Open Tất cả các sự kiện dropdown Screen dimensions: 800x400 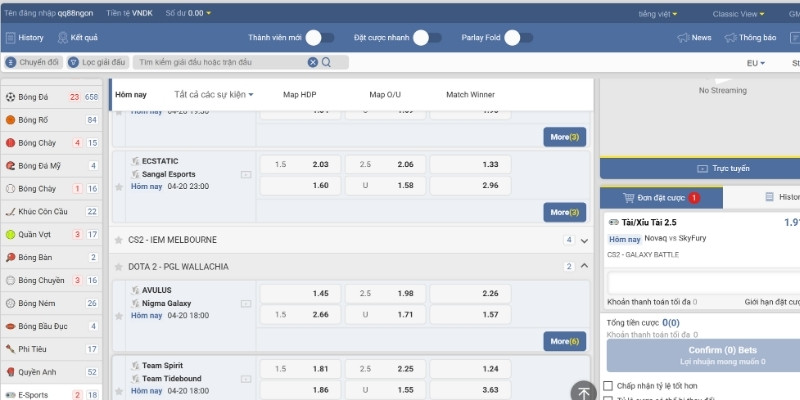(x=214, y=94)
